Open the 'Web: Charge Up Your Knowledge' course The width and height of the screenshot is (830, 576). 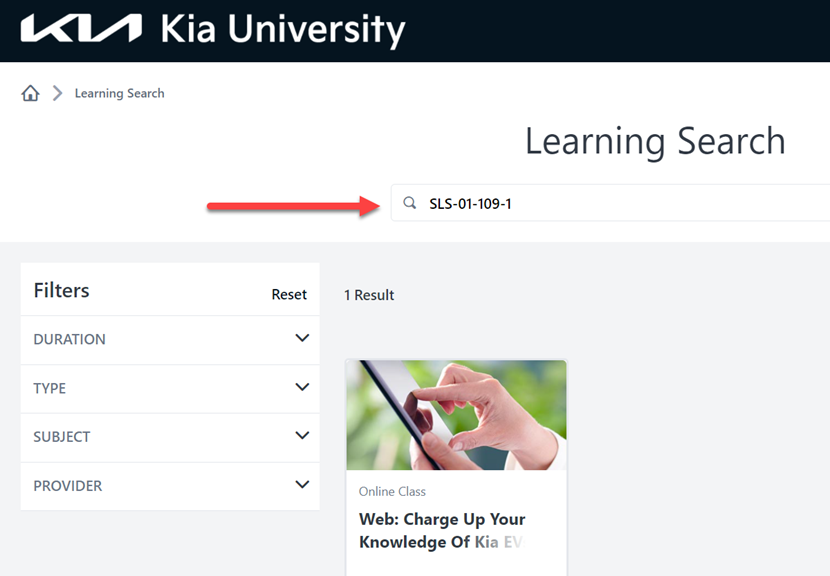tap(442, 530)
